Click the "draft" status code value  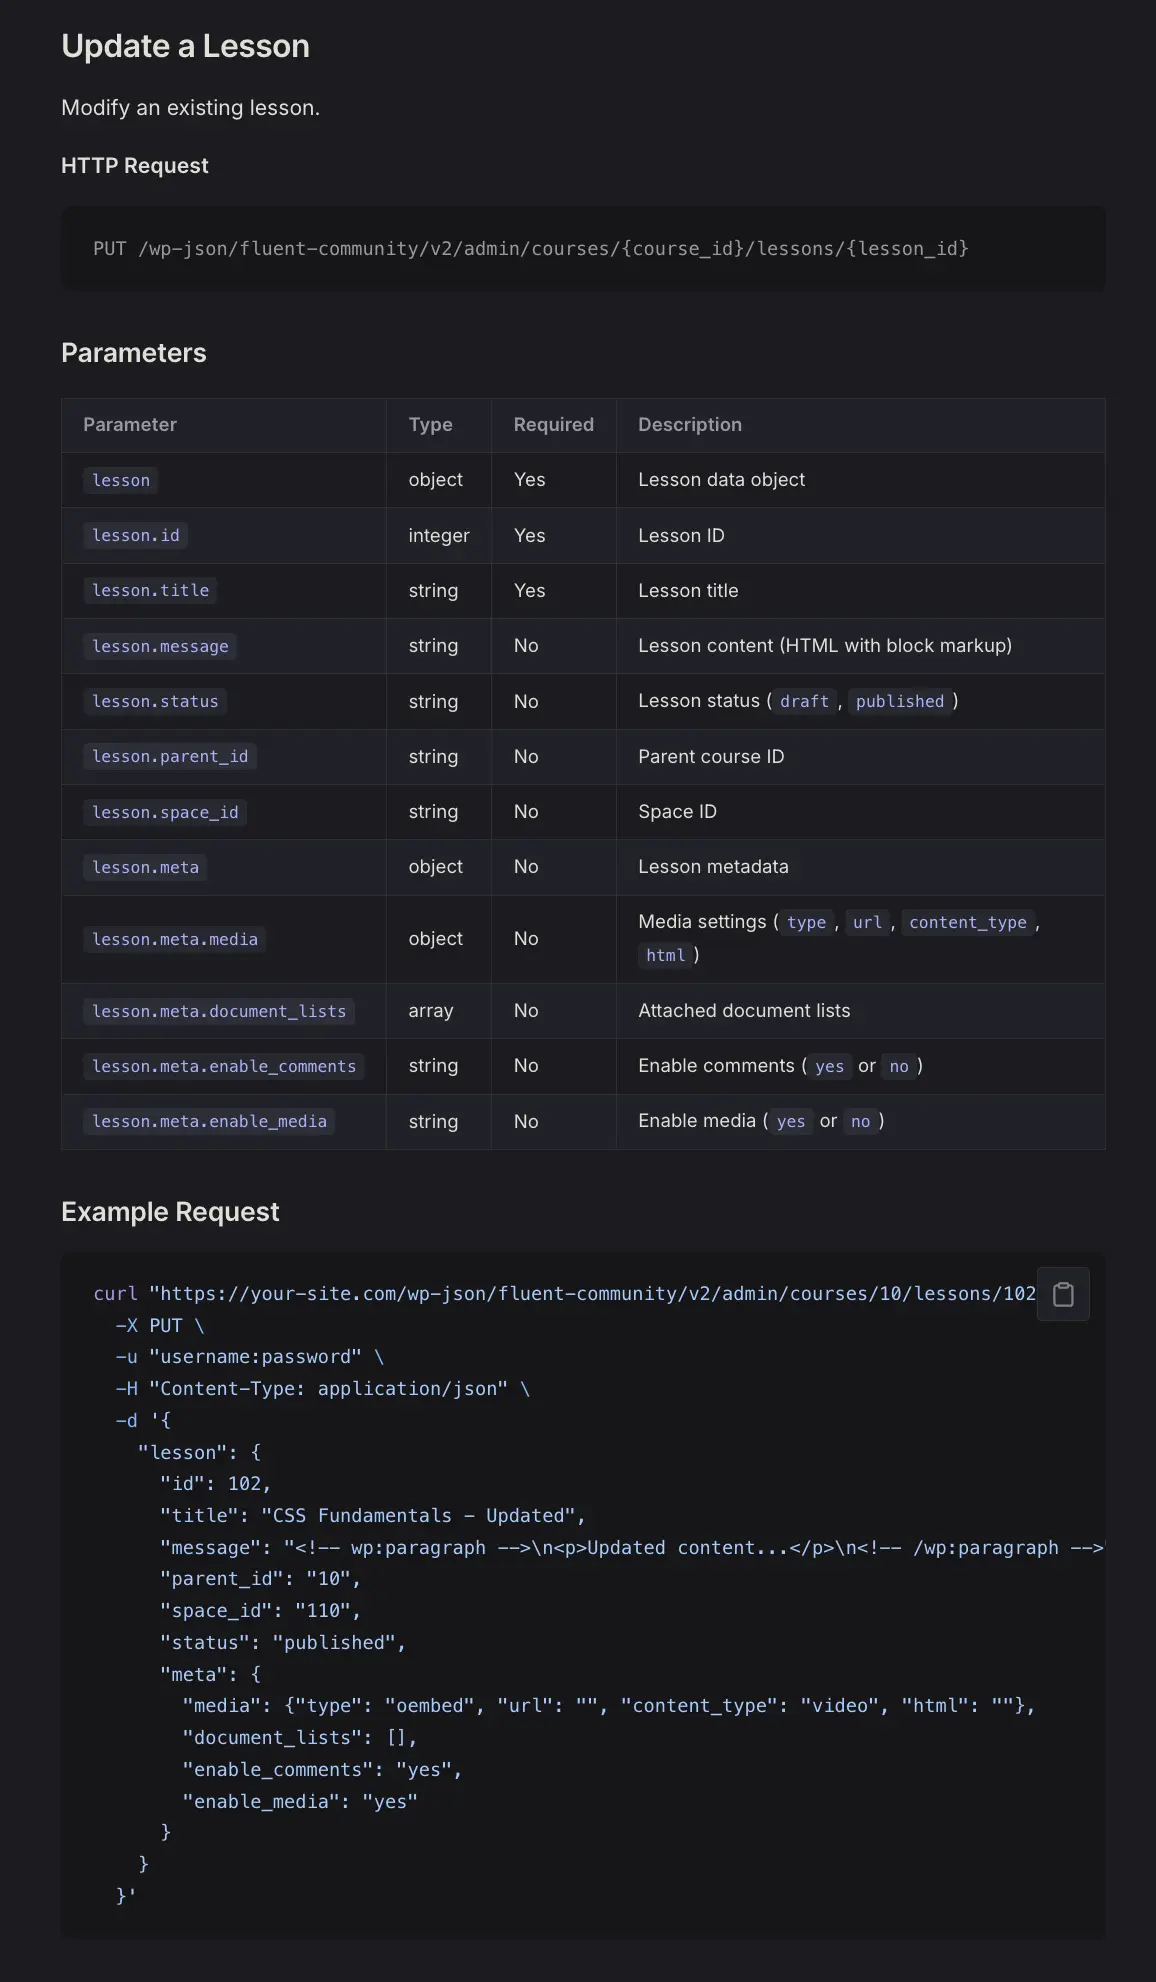click(x=805, y=702)
